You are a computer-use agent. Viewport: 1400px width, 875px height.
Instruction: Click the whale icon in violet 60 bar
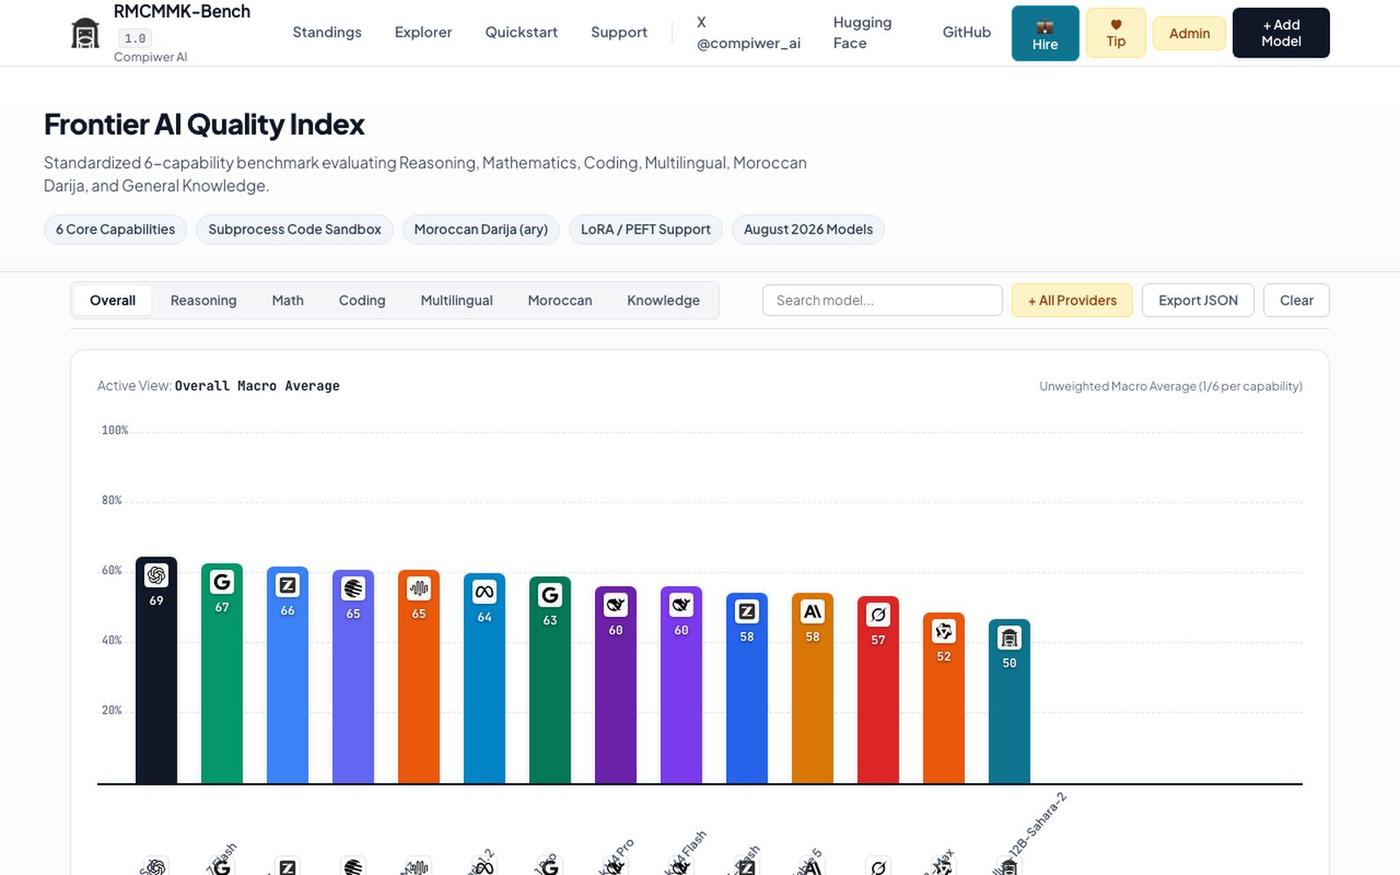point(681,605)
